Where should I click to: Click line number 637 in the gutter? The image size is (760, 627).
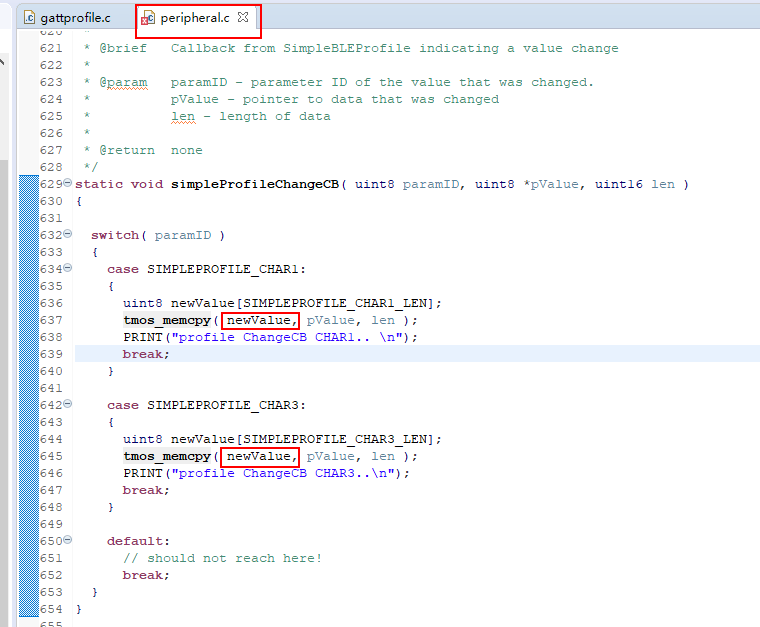(x=51, y=320)
